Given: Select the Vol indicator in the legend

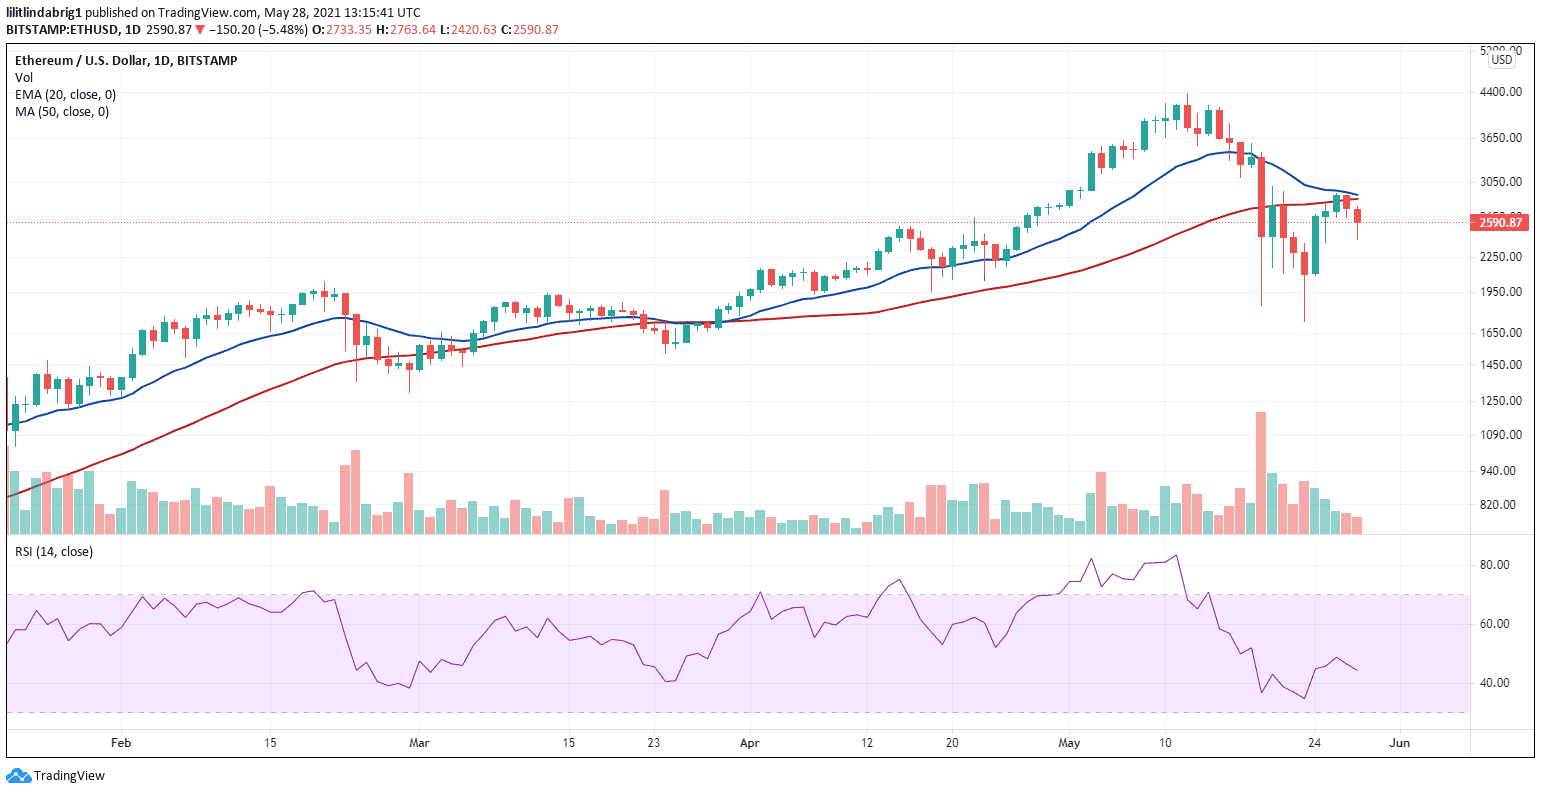Looking at the screenshot, I should coord(23,77).
